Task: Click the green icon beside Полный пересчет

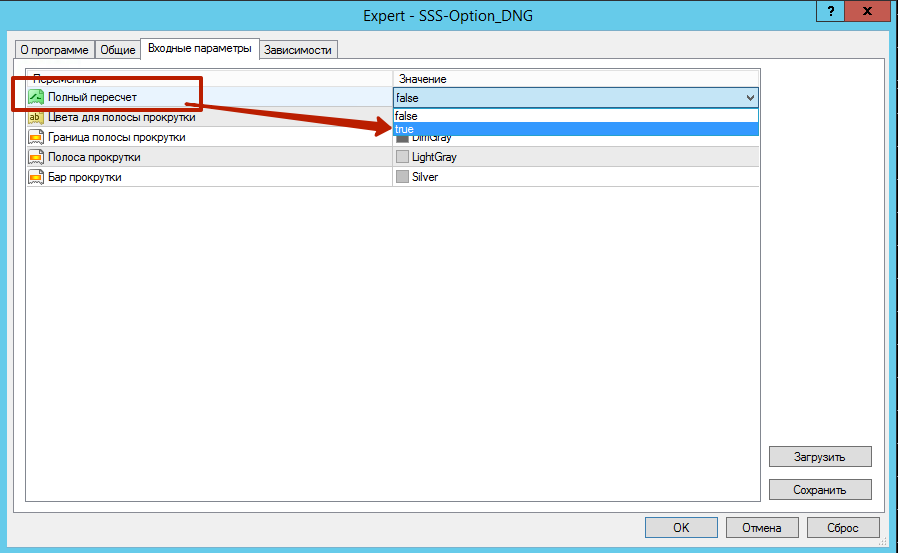Action: 36,97
